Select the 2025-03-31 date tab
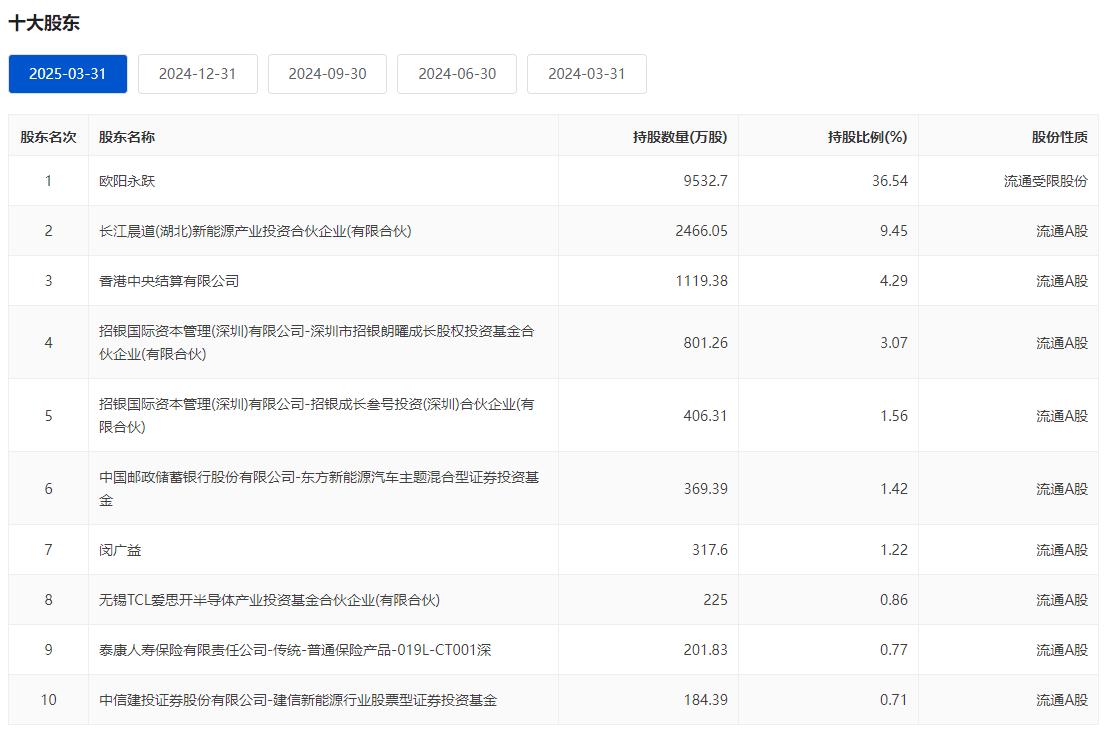 [68, 73]
